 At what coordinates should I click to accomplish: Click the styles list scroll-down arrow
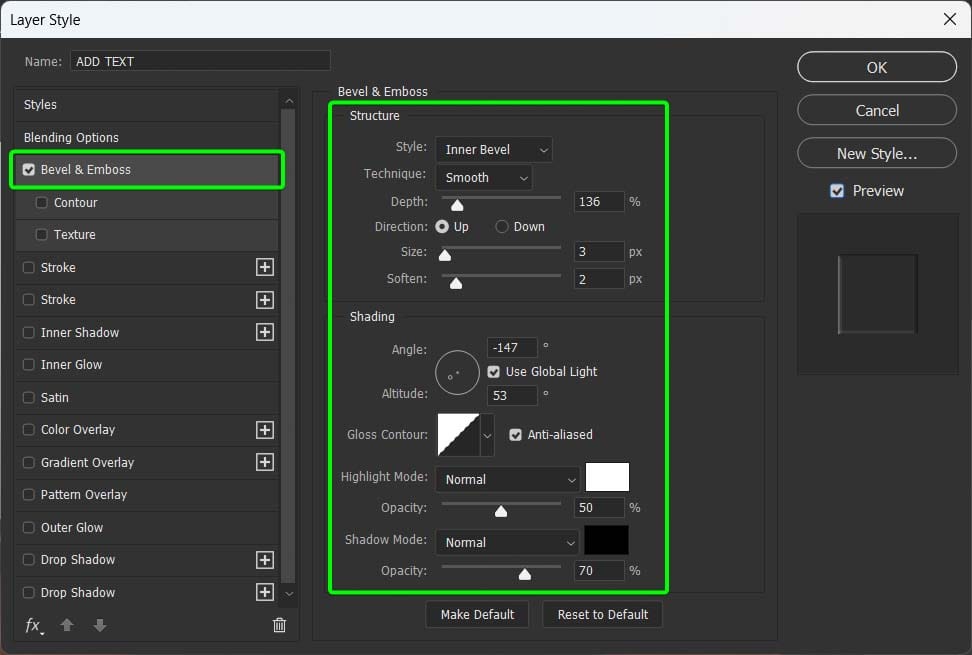[289, 594]
